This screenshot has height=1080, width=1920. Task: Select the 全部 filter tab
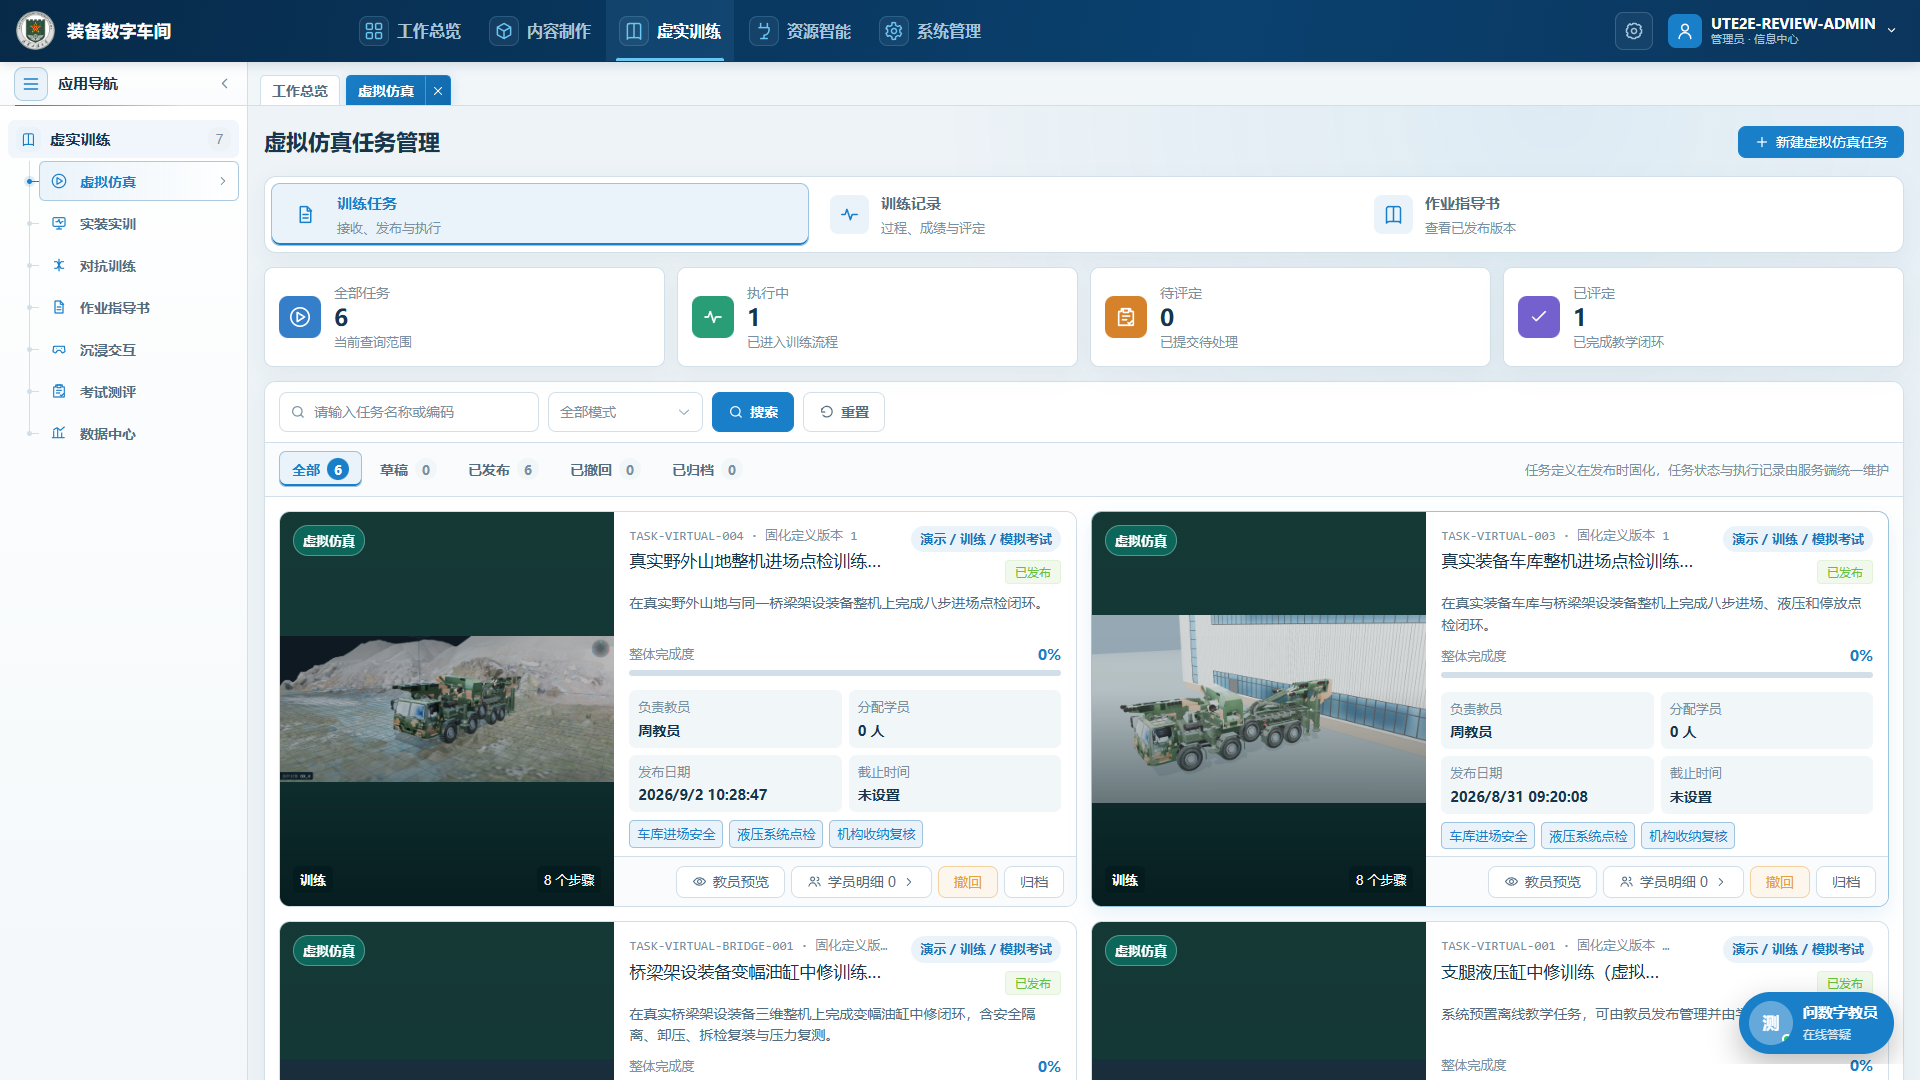(320, 470)
